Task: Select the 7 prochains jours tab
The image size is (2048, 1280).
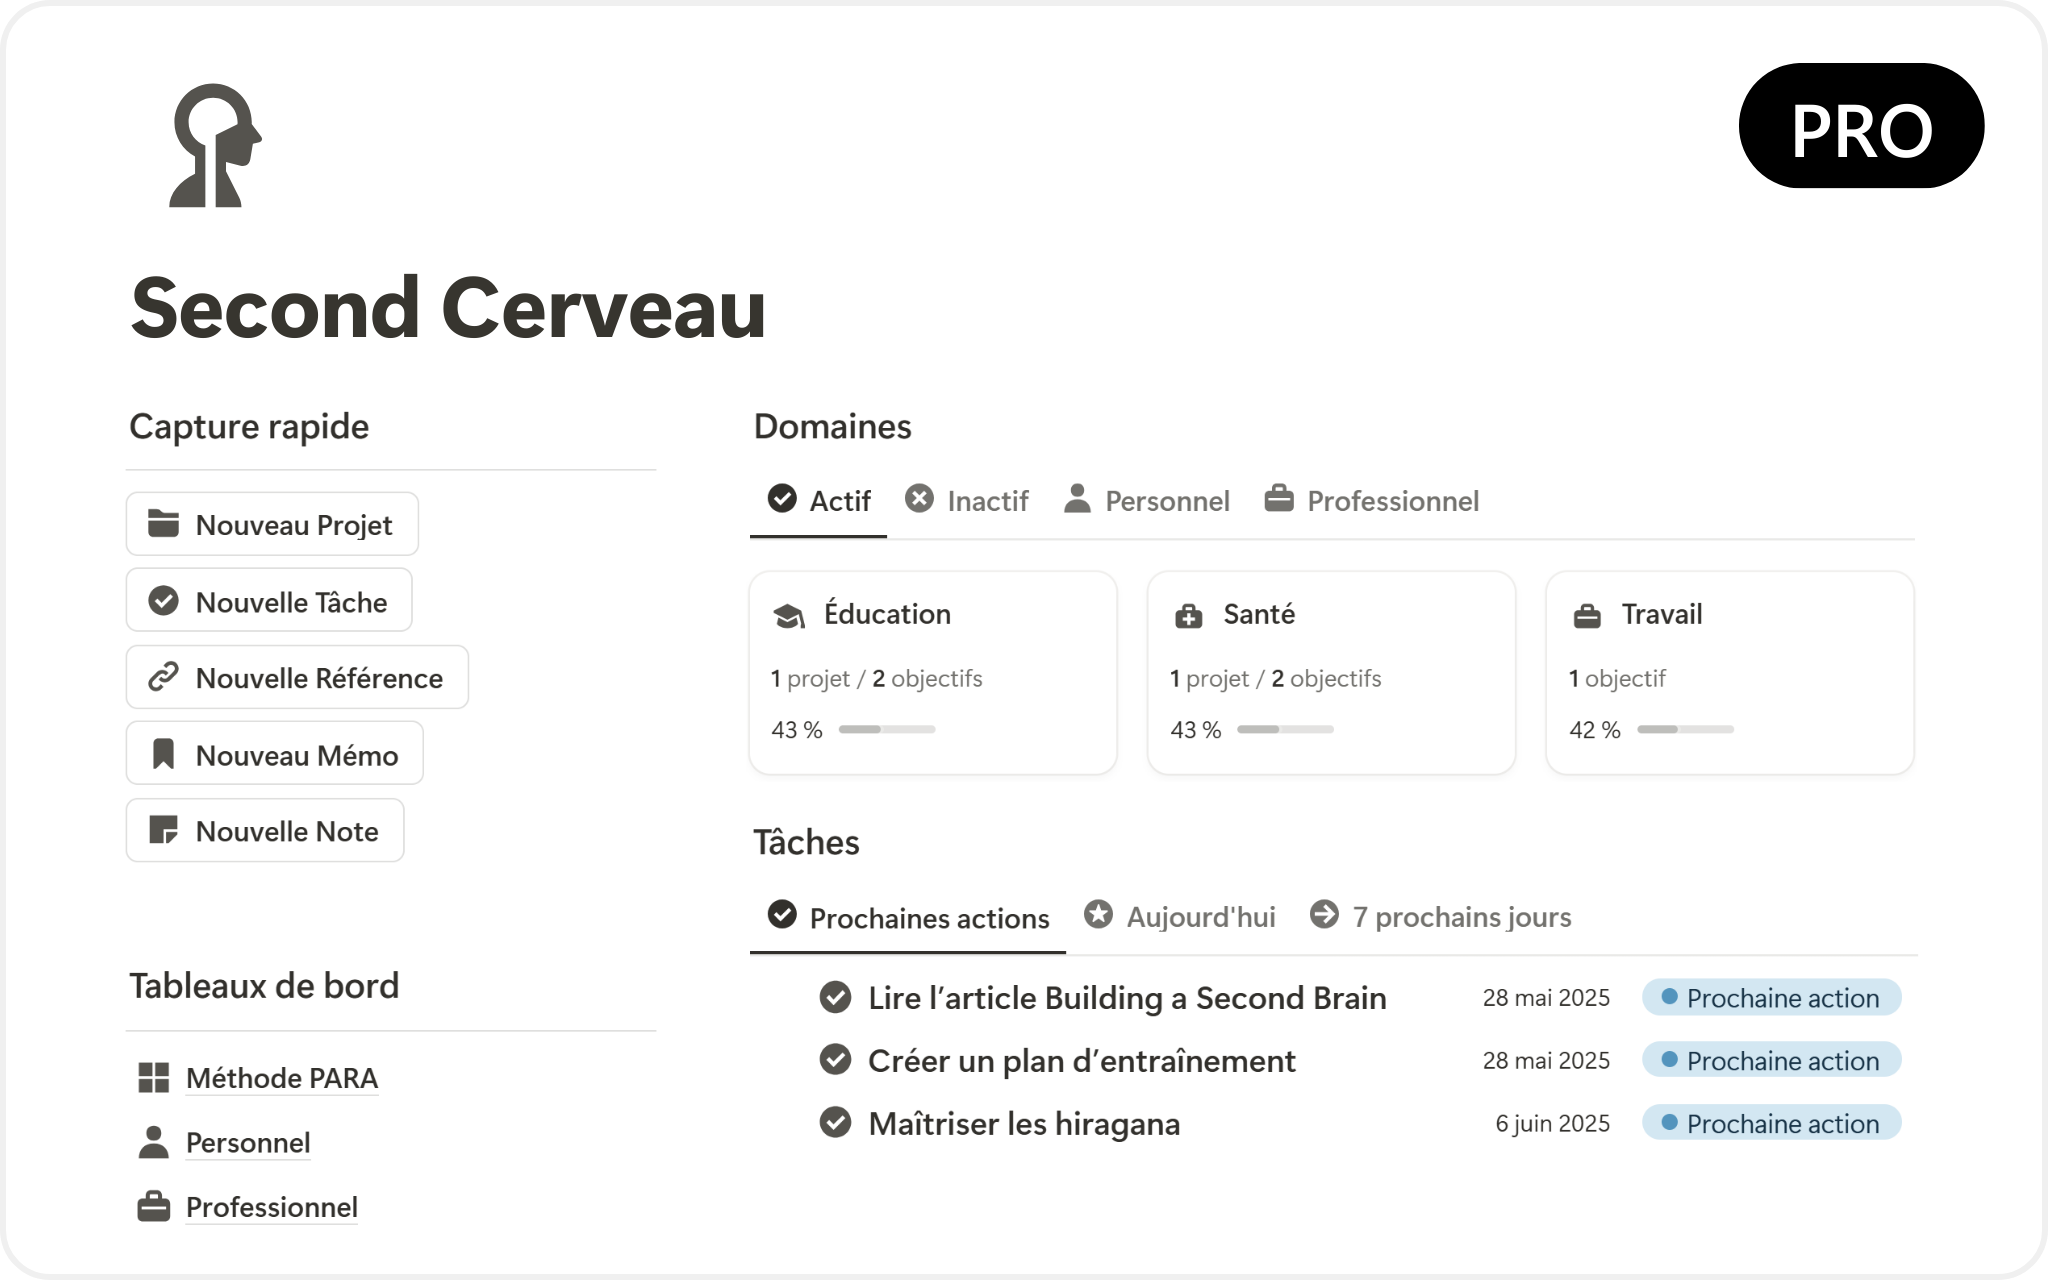Action: (1441, 917)
